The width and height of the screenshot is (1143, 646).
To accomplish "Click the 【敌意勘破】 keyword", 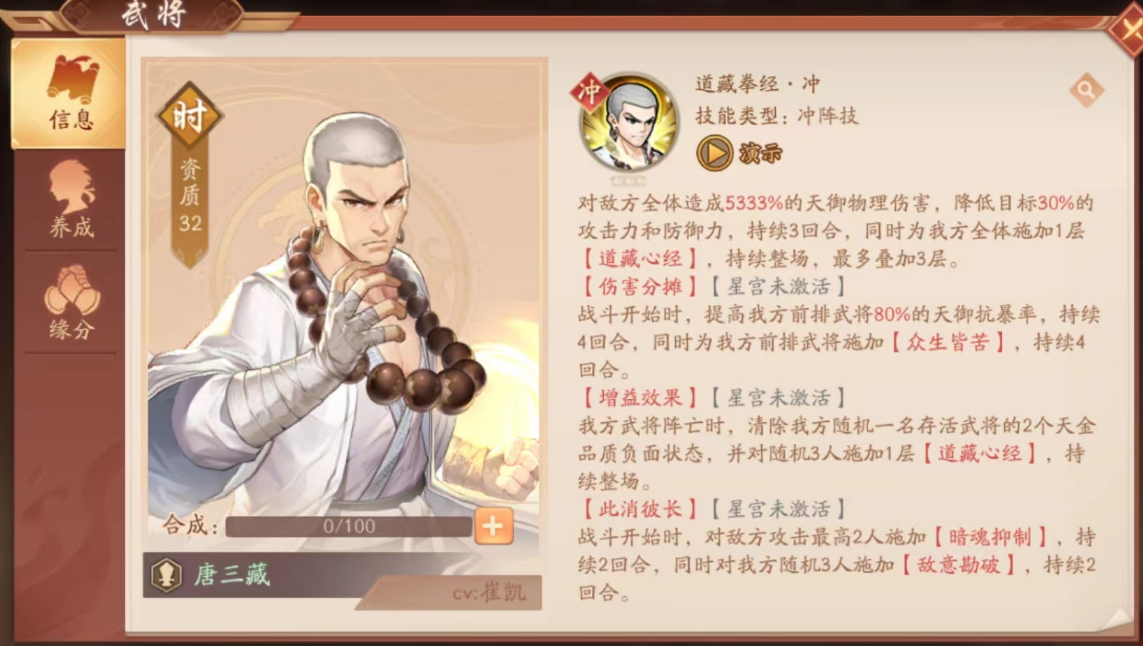I will [958, 565].
